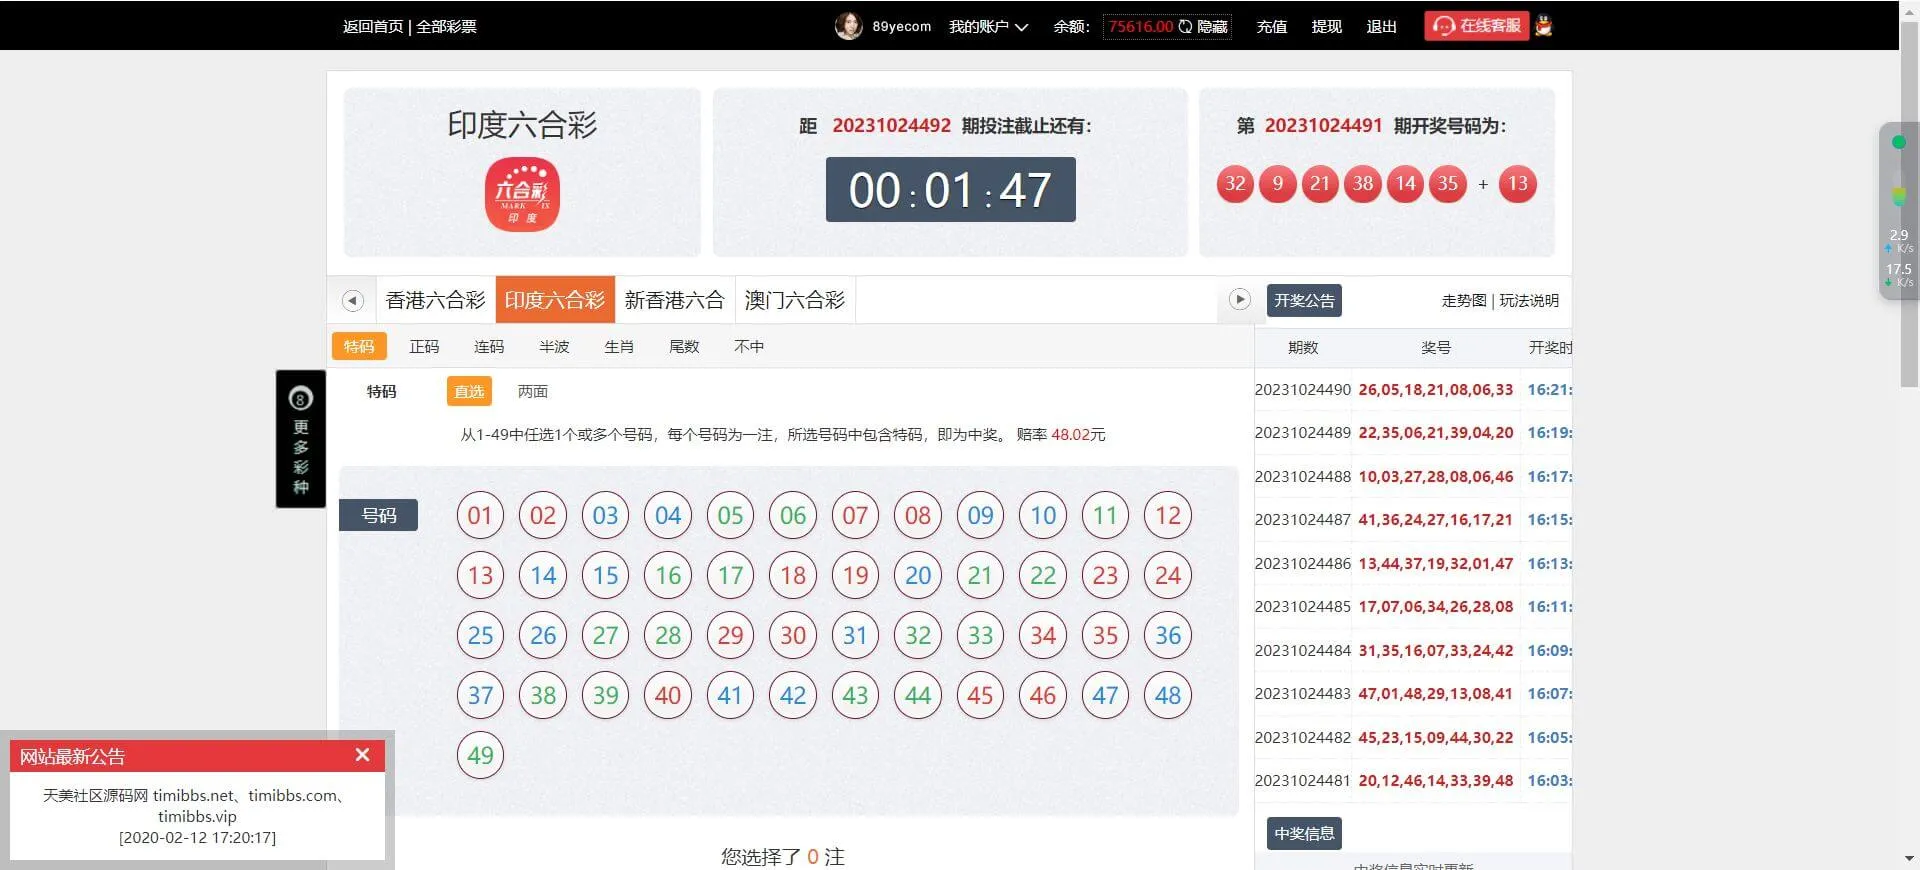This screenshot has height=870, width=1920.
Task: Click the online customer service button
Action: coord(1476,26)
